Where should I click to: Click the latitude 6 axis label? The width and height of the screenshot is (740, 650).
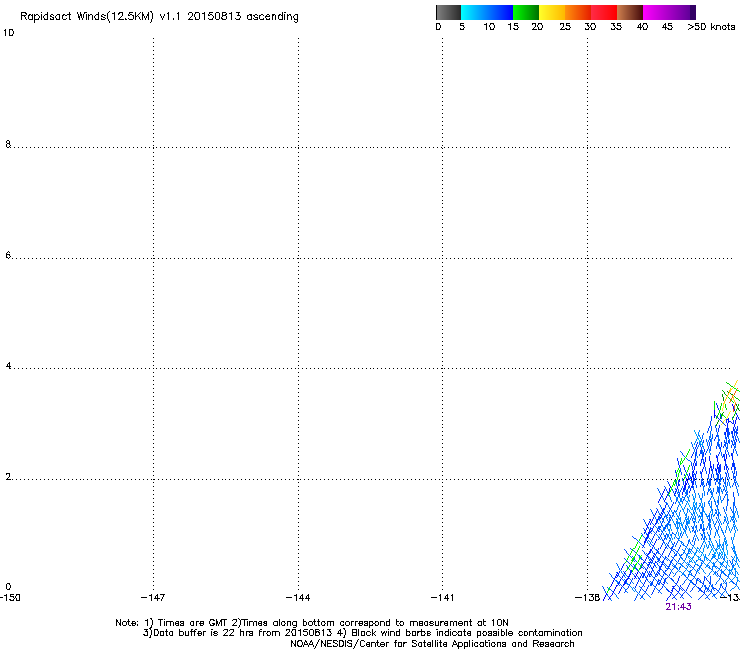(8, 255)
